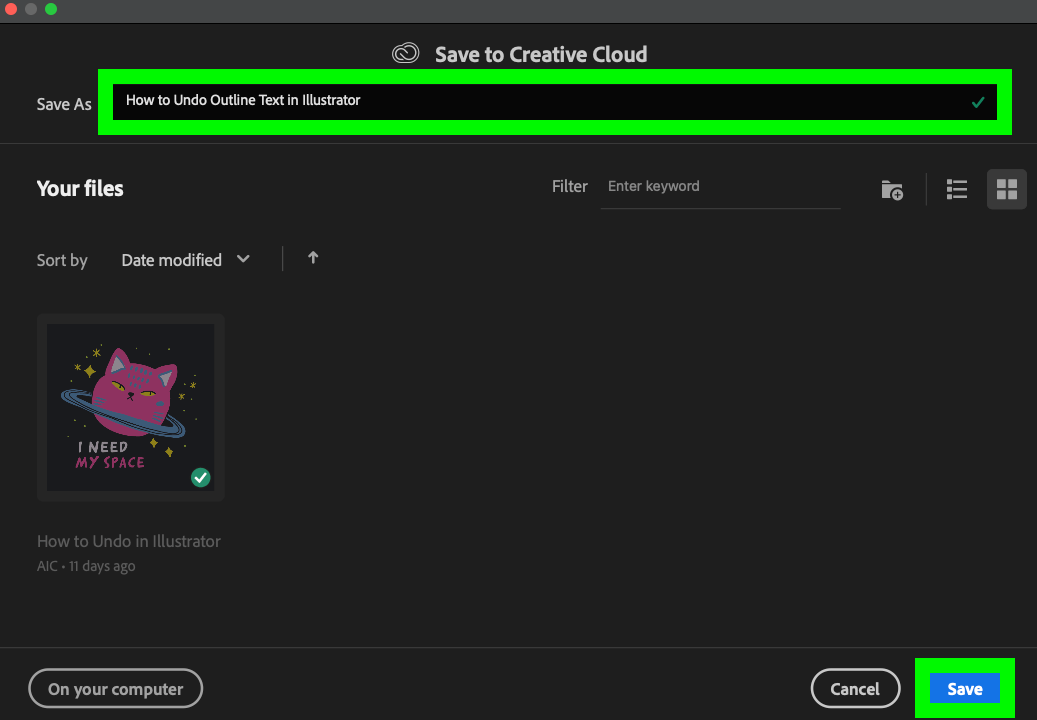Open the Date modified sort dropdown

pos(185,260)
